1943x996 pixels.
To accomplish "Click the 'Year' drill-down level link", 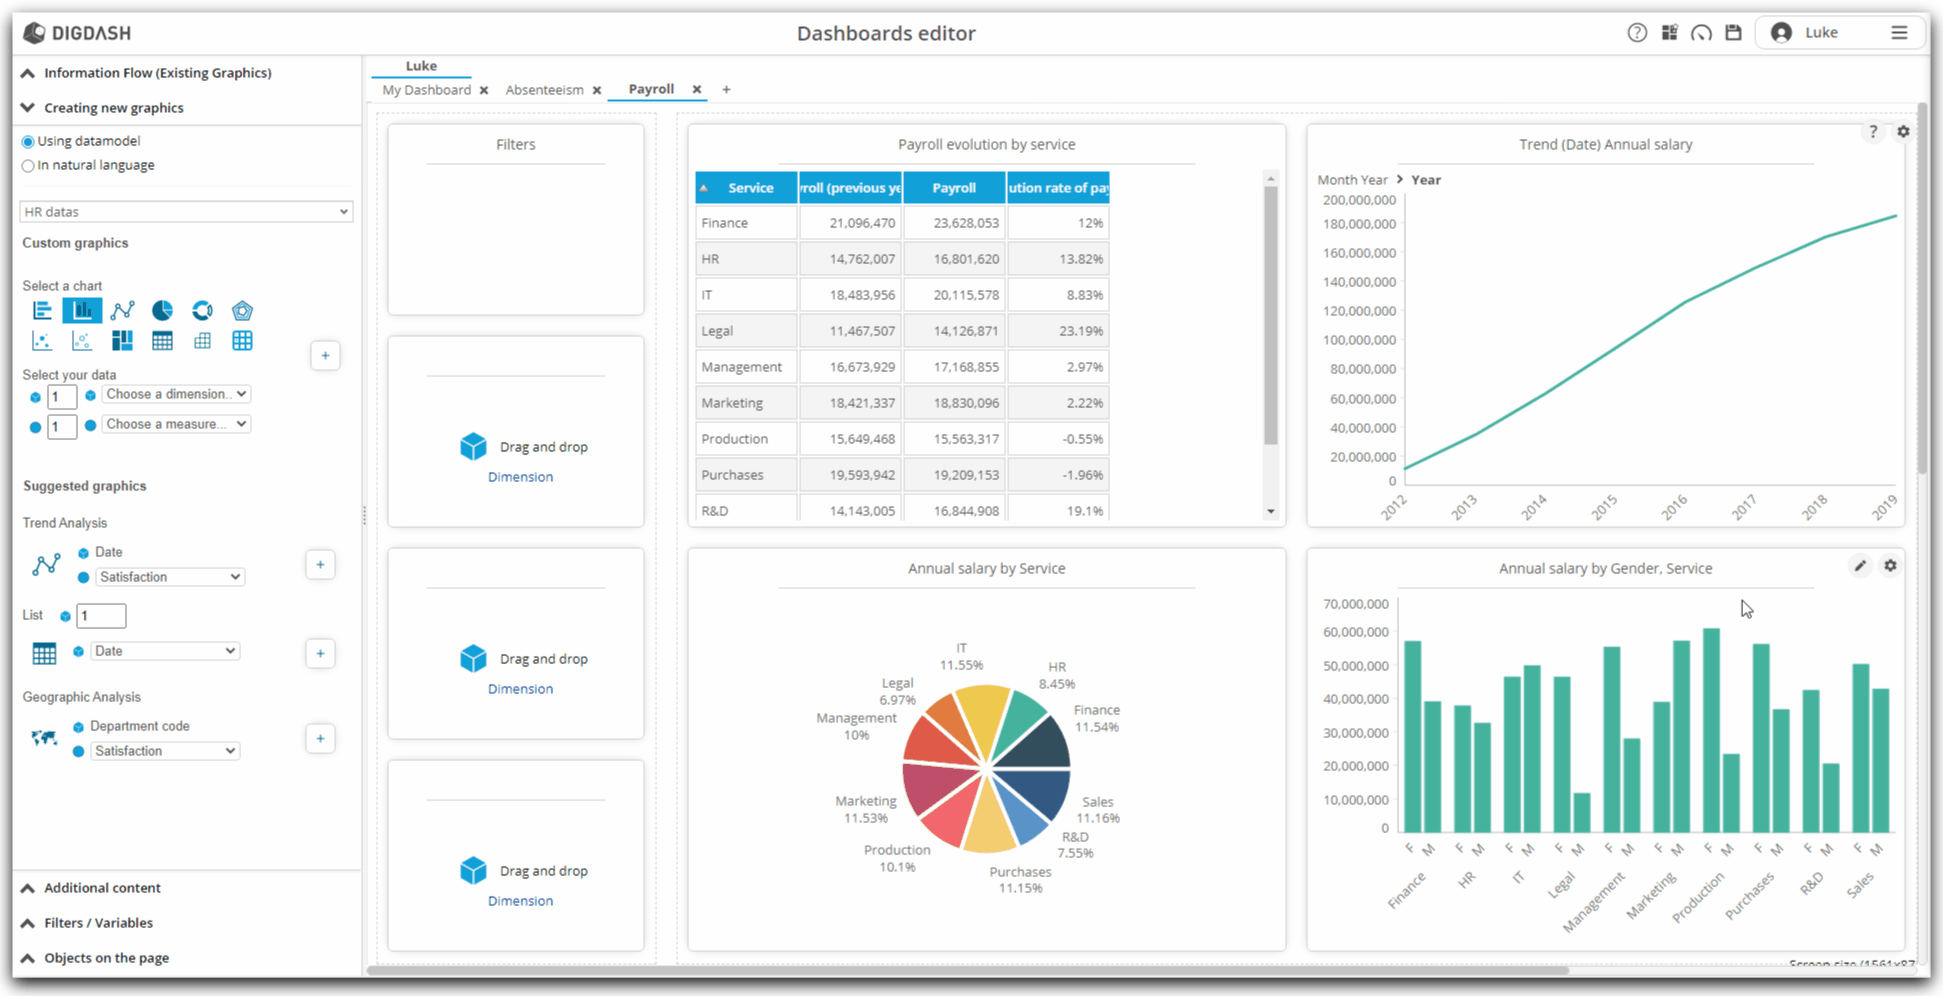I will pyautogui.click(x=1425, y=180).
